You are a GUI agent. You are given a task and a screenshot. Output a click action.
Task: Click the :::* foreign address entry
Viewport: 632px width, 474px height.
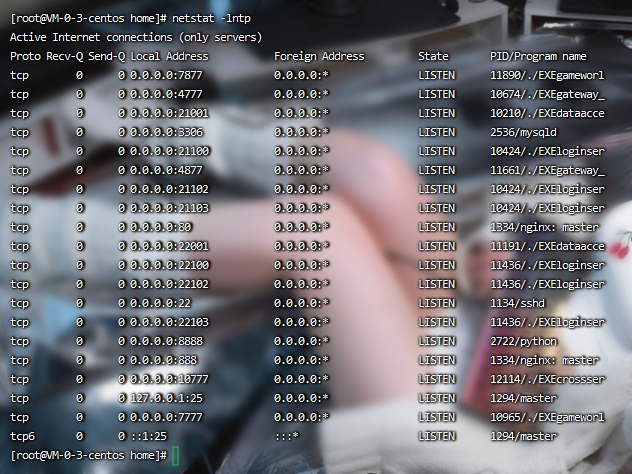(x=287, y=436)
